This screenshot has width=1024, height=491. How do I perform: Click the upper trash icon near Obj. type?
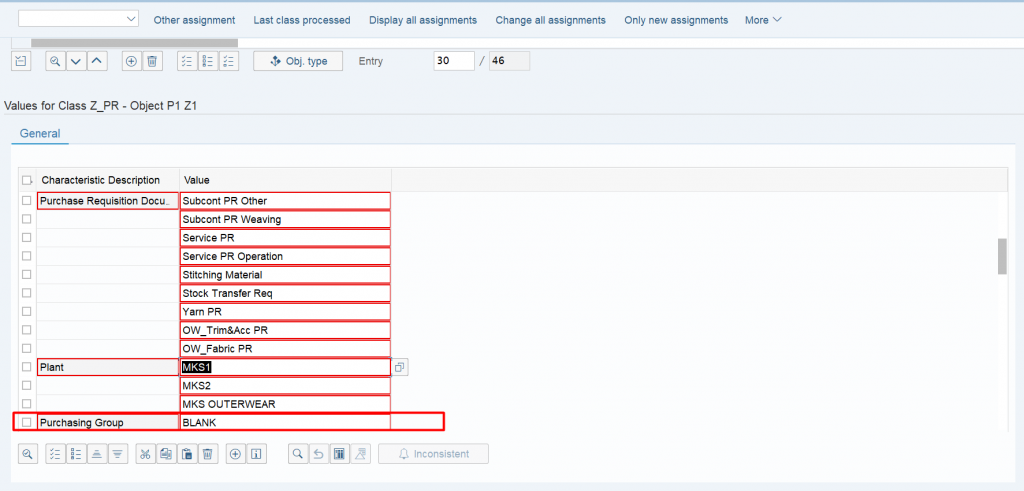coord(152,61)
